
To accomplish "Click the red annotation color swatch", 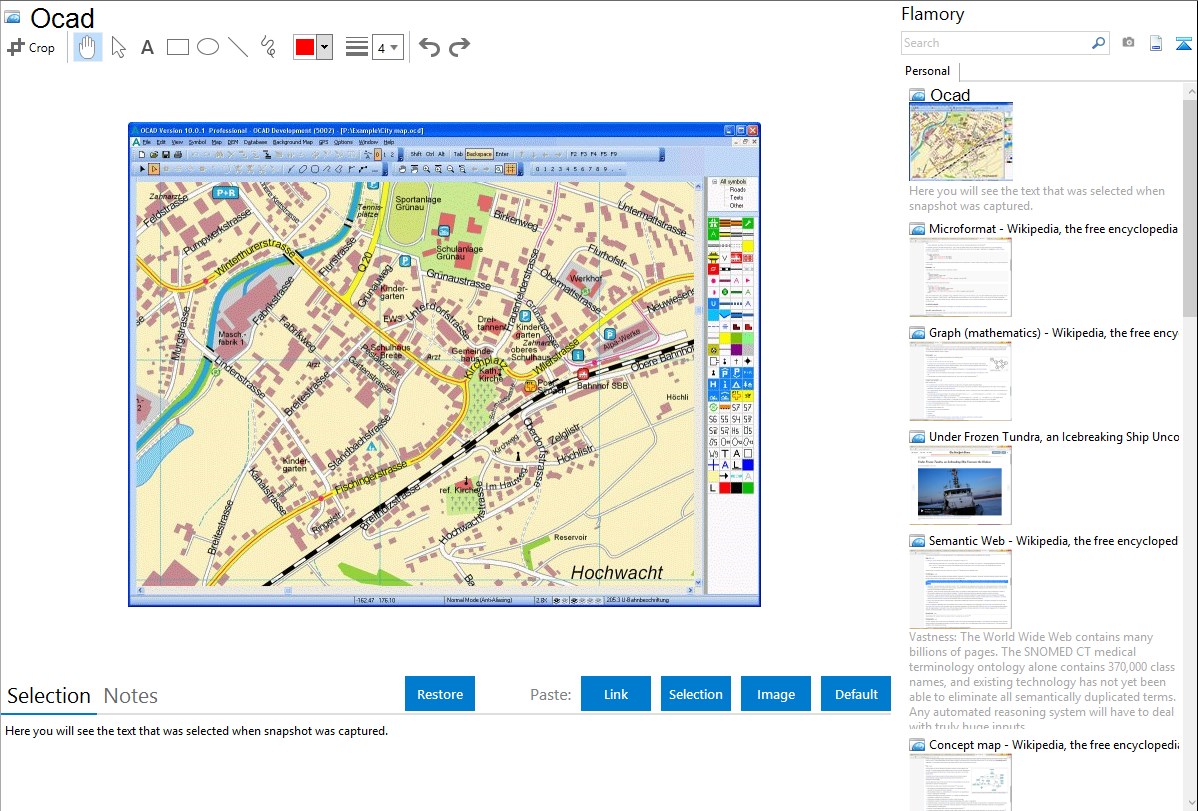I will tap(305, 47).
